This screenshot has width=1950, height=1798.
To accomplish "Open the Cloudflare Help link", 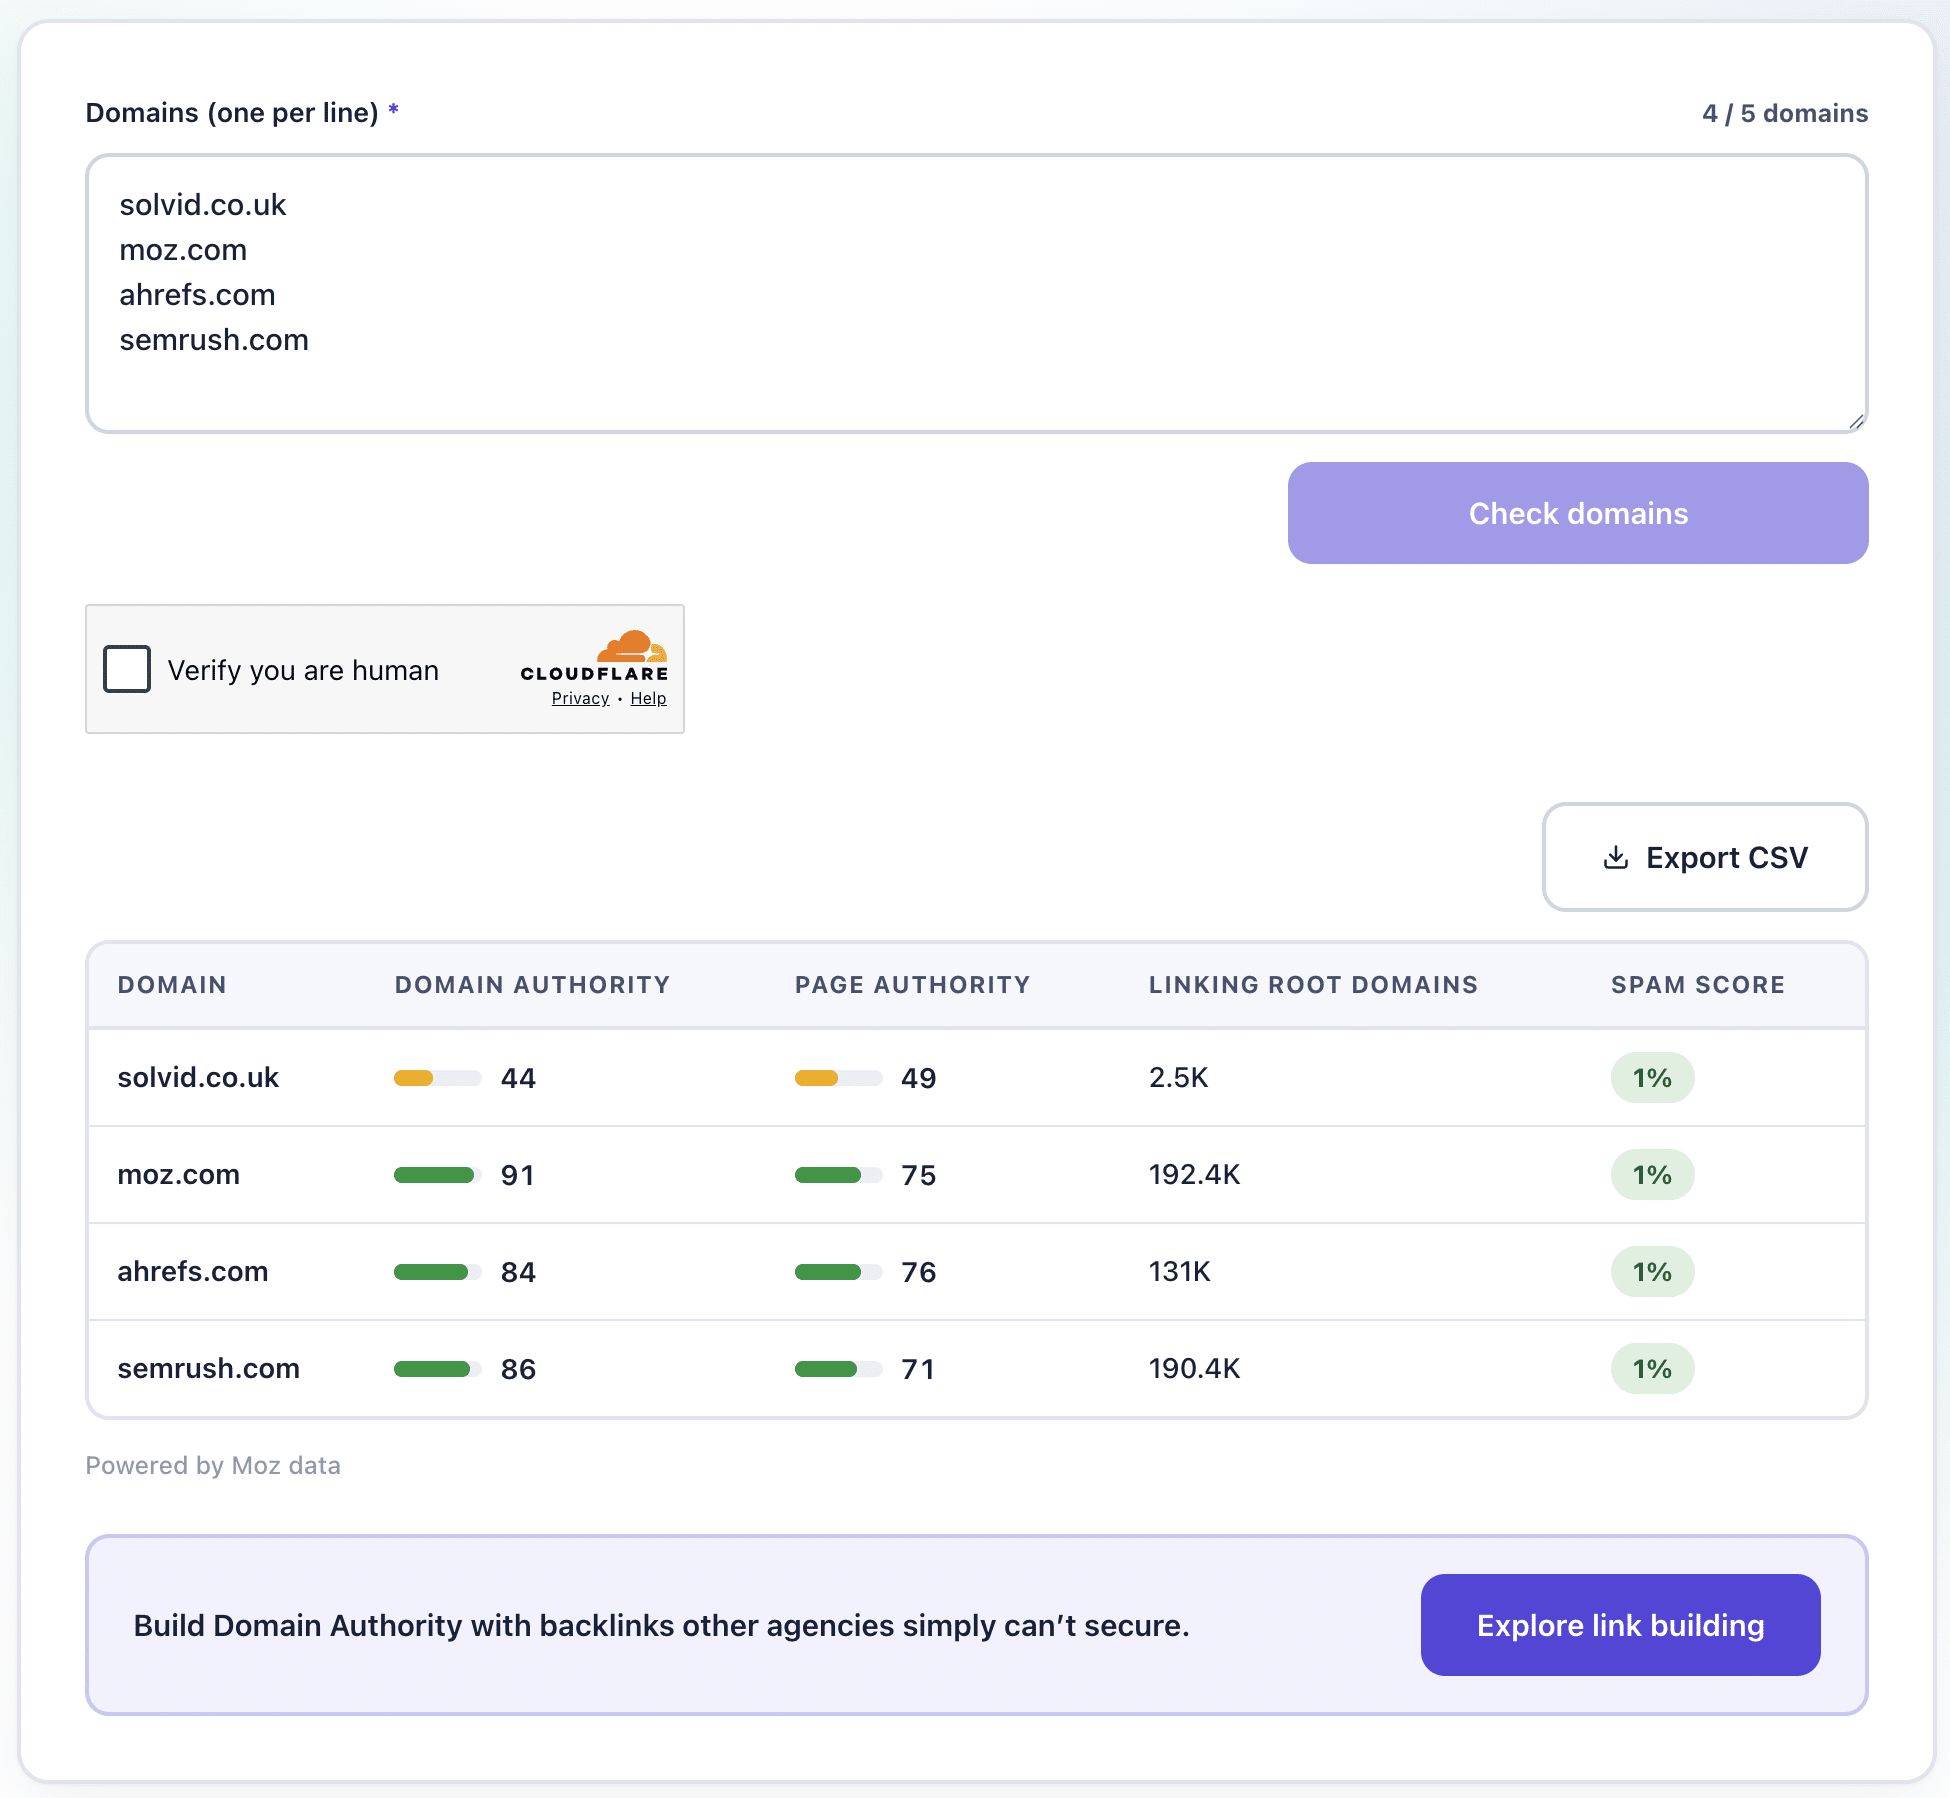I will click(x=648, y=698).
